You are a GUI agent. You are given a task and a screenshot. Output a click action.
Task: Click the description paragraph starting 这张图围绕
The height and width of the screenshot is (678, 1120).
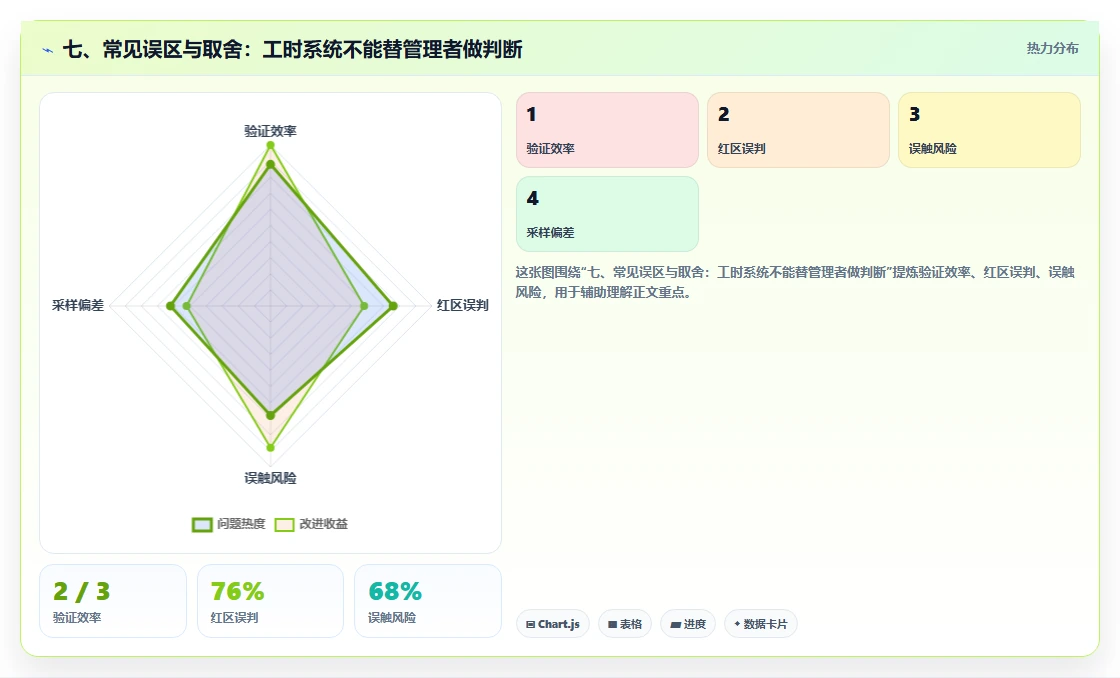(795, 282)
